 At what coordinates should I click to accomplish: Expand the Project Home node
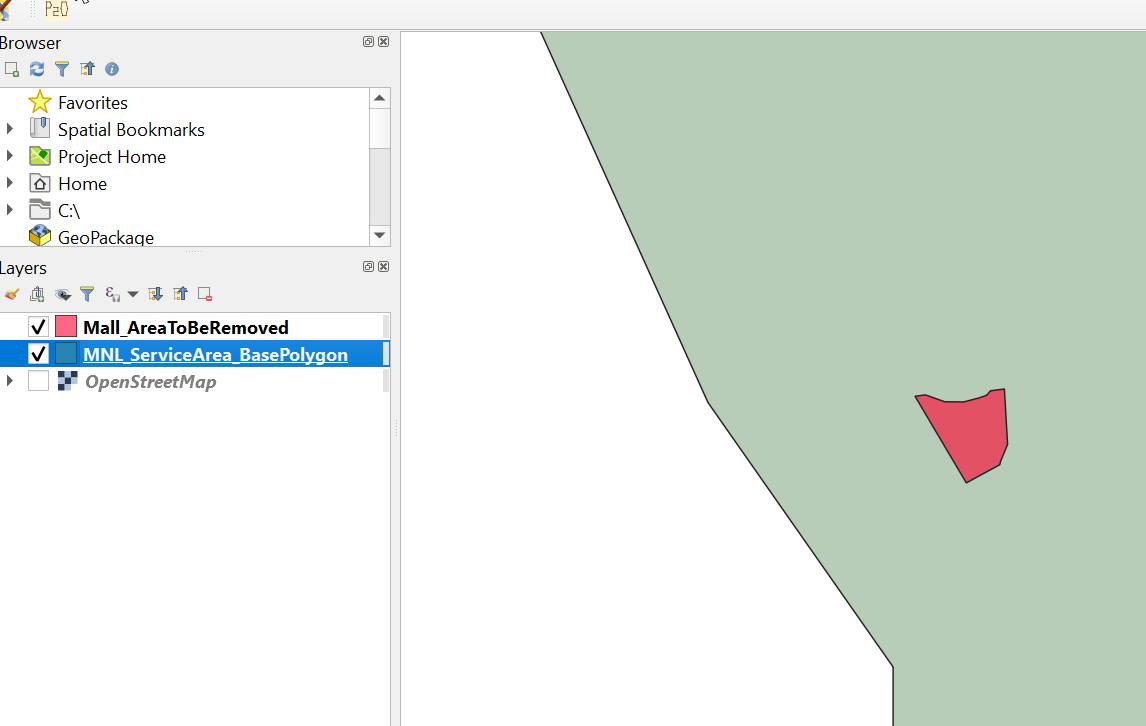(x=10, y=156)
